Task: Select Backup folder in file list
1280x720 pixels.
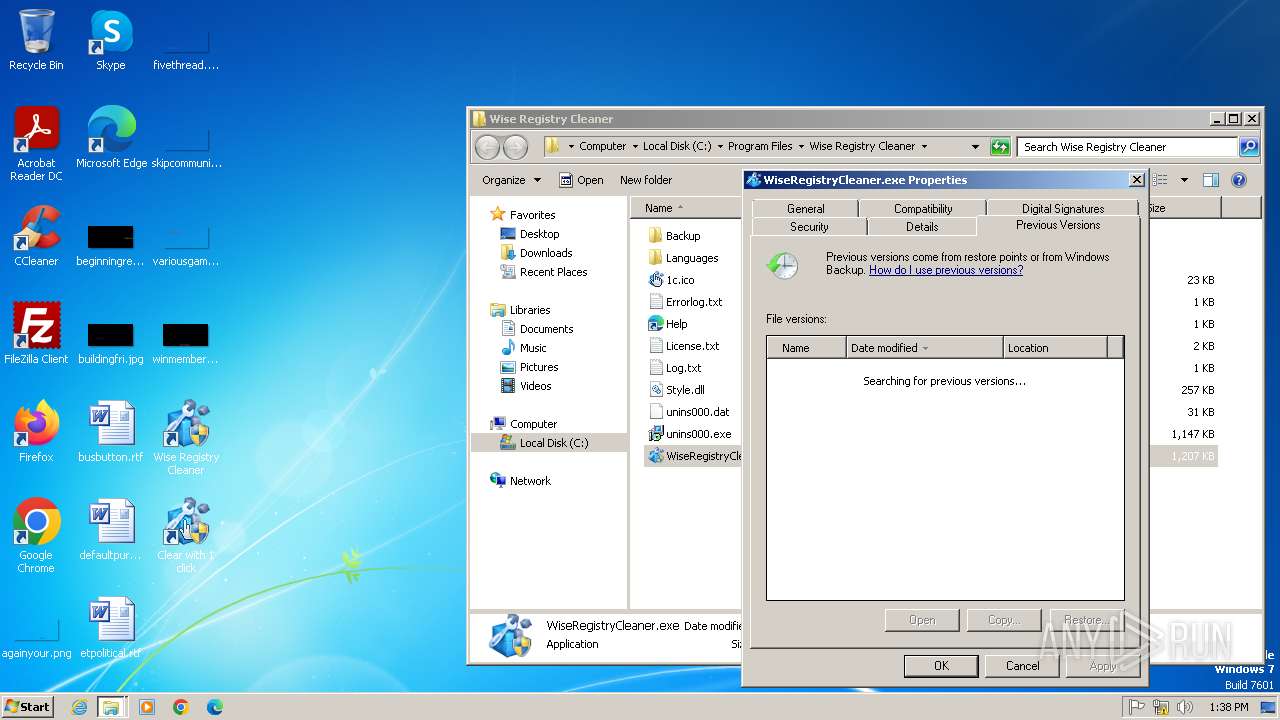Action: click(675, 236)
